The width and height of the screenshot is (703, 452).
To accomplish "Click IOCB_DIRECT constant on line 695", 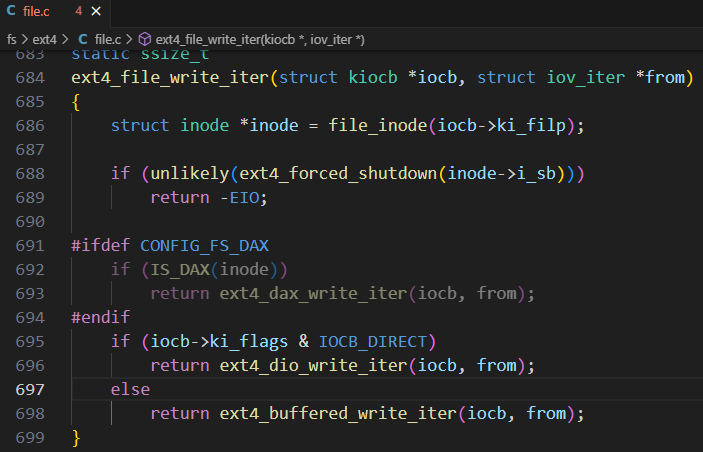I will click(373, 342).
